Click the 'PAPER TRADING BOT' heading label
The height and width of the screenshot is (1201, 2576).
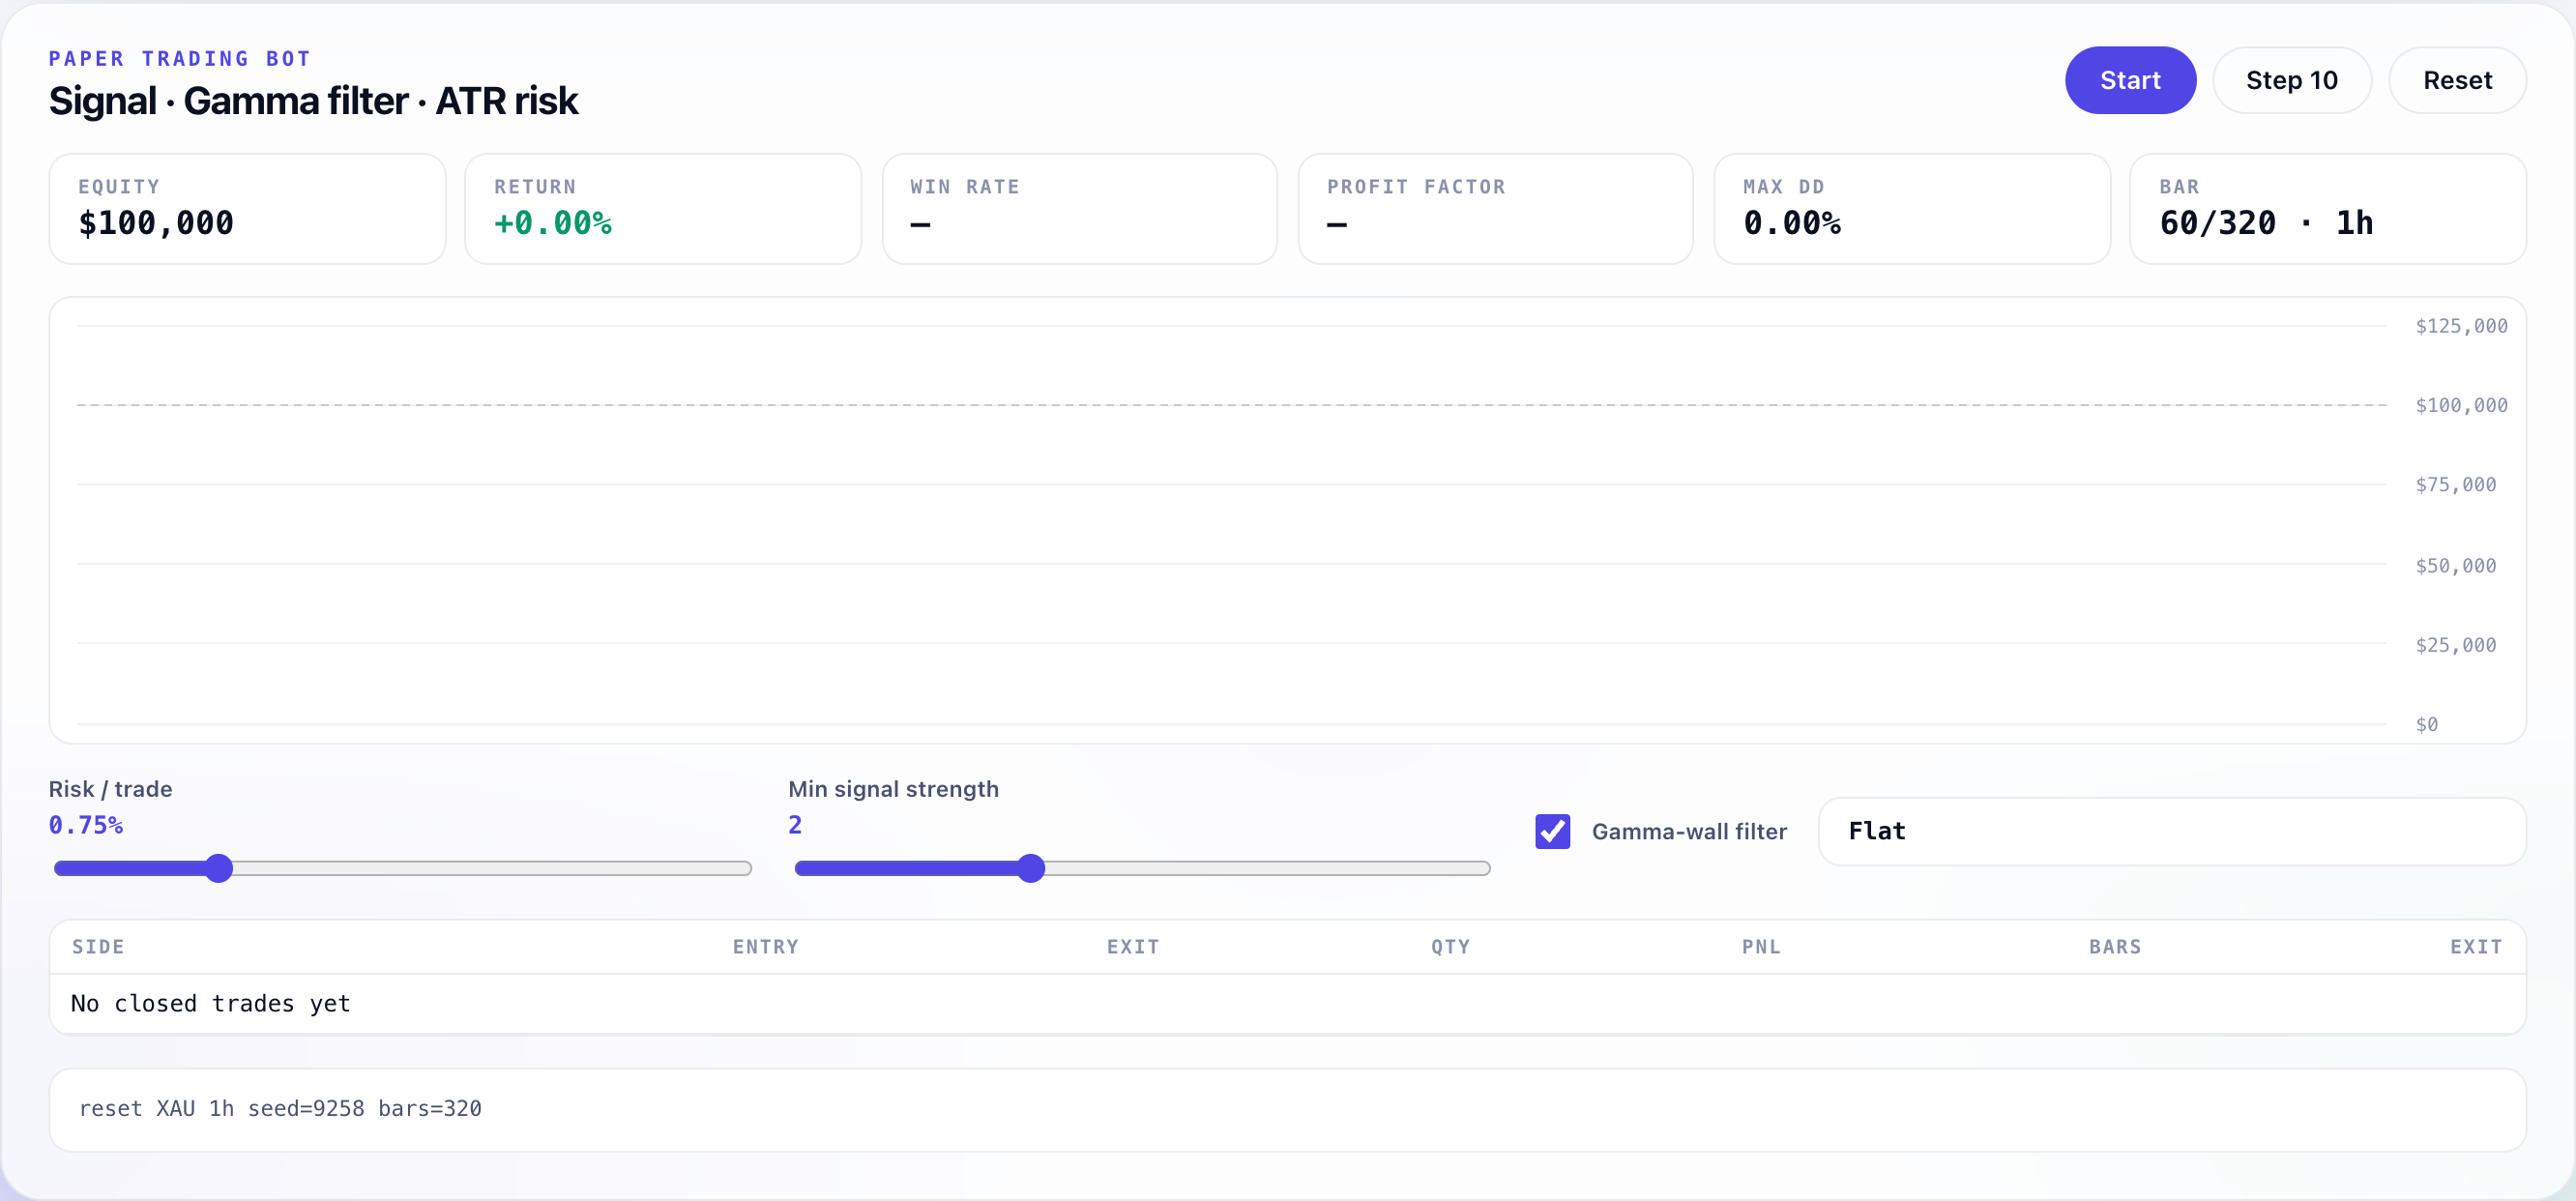180,59
